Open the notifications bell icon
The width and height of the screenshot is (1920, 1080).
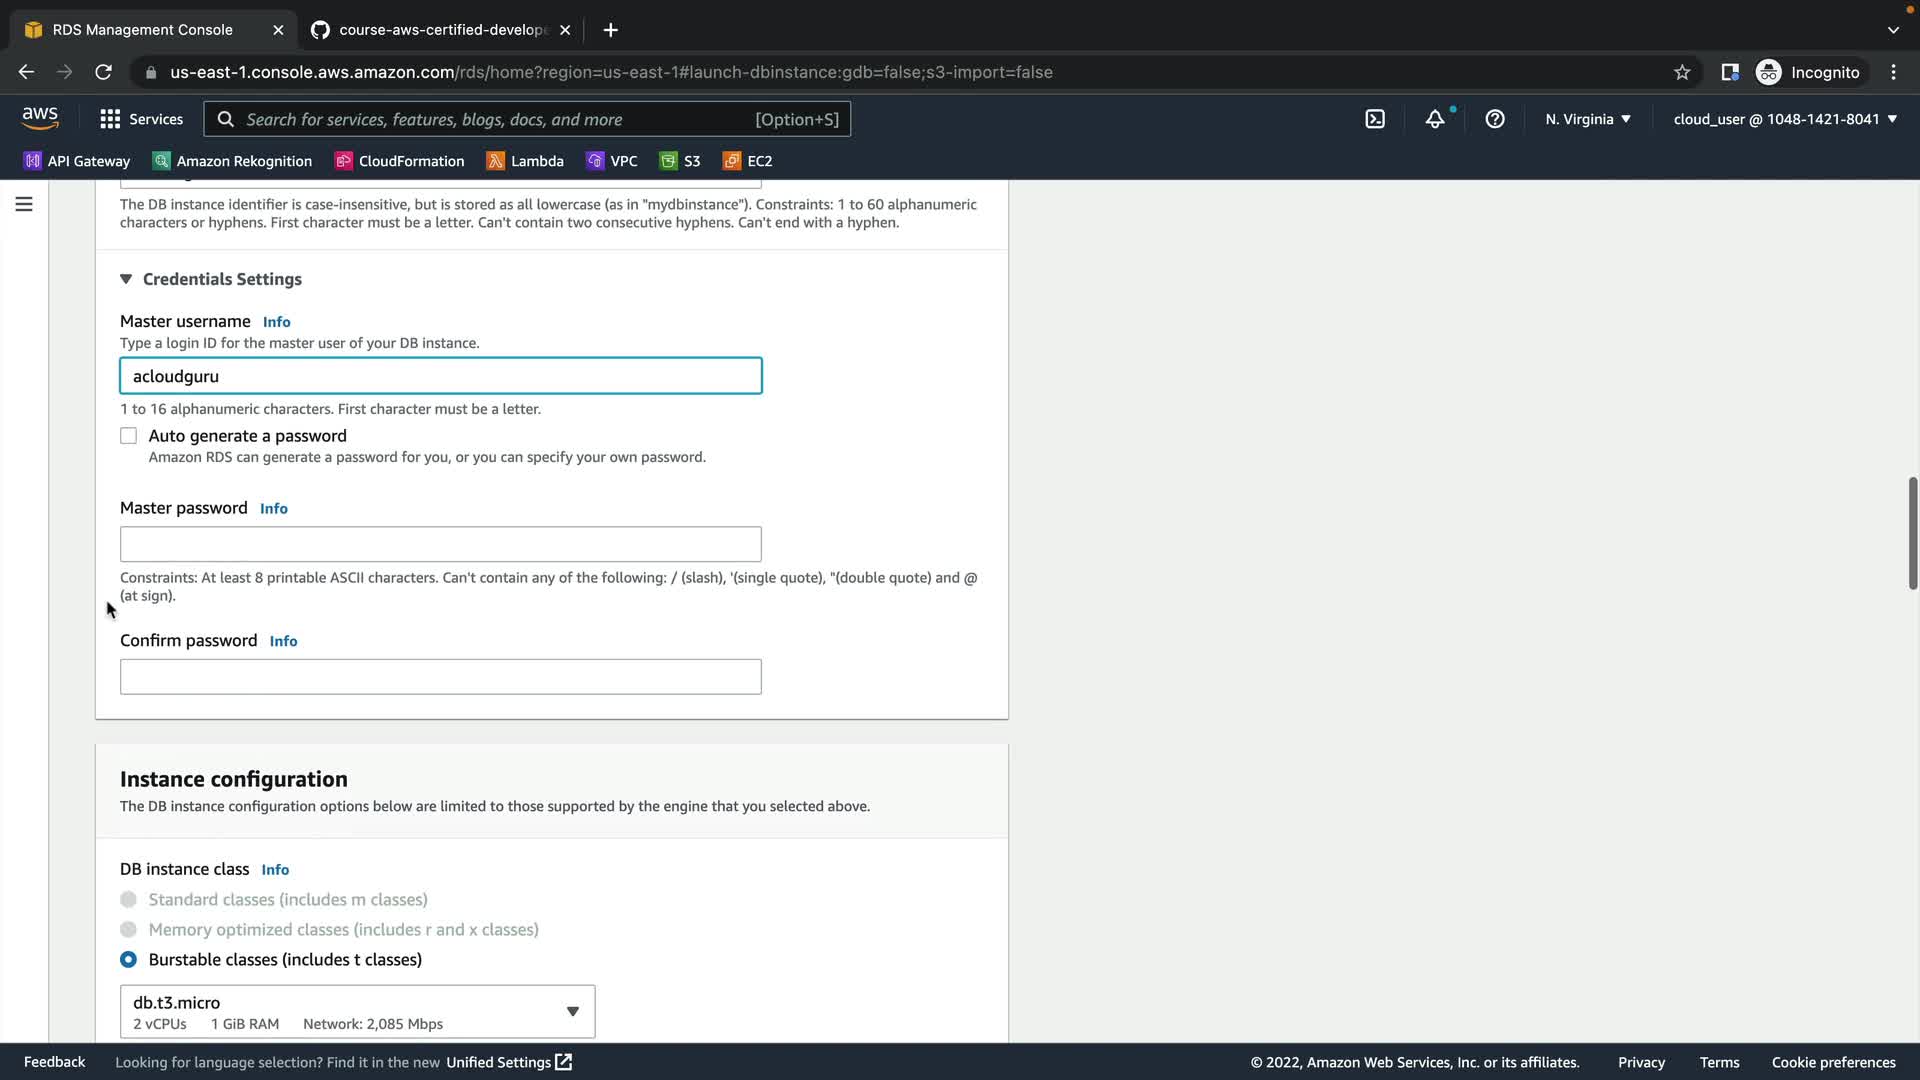click(1435, 119)
